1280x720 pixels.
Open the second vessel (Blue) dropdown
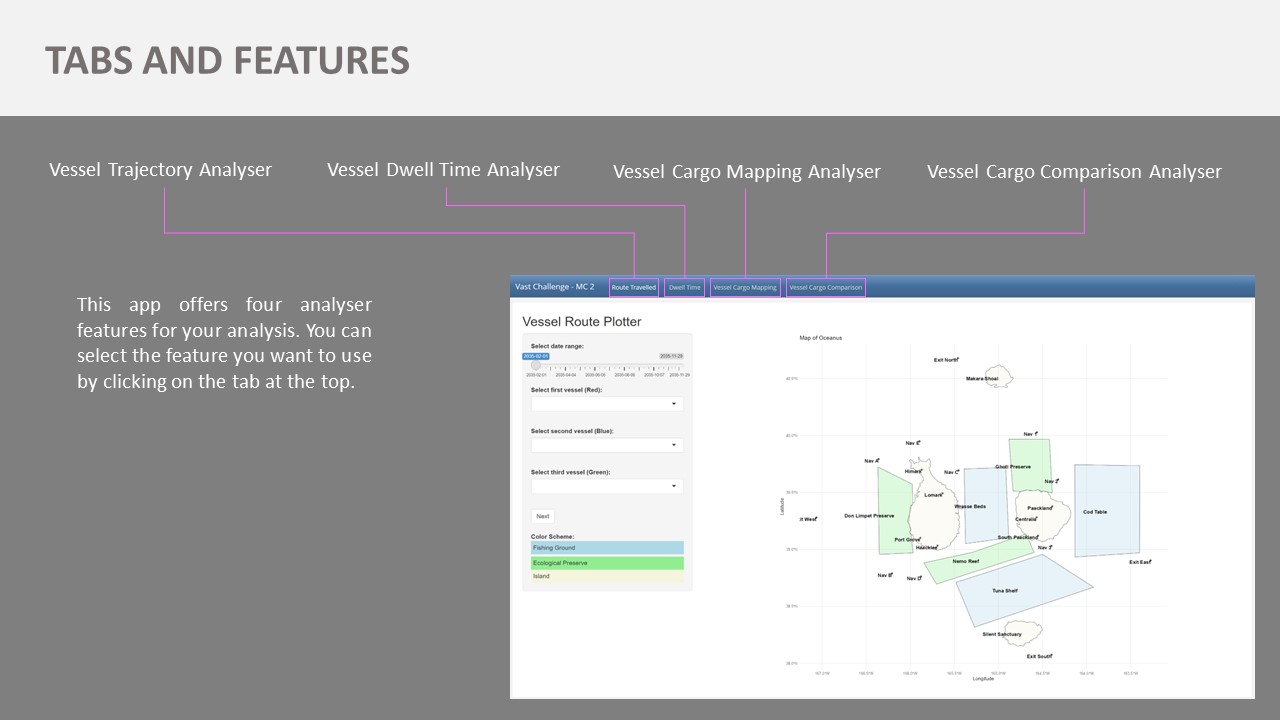tap(606, 445)
